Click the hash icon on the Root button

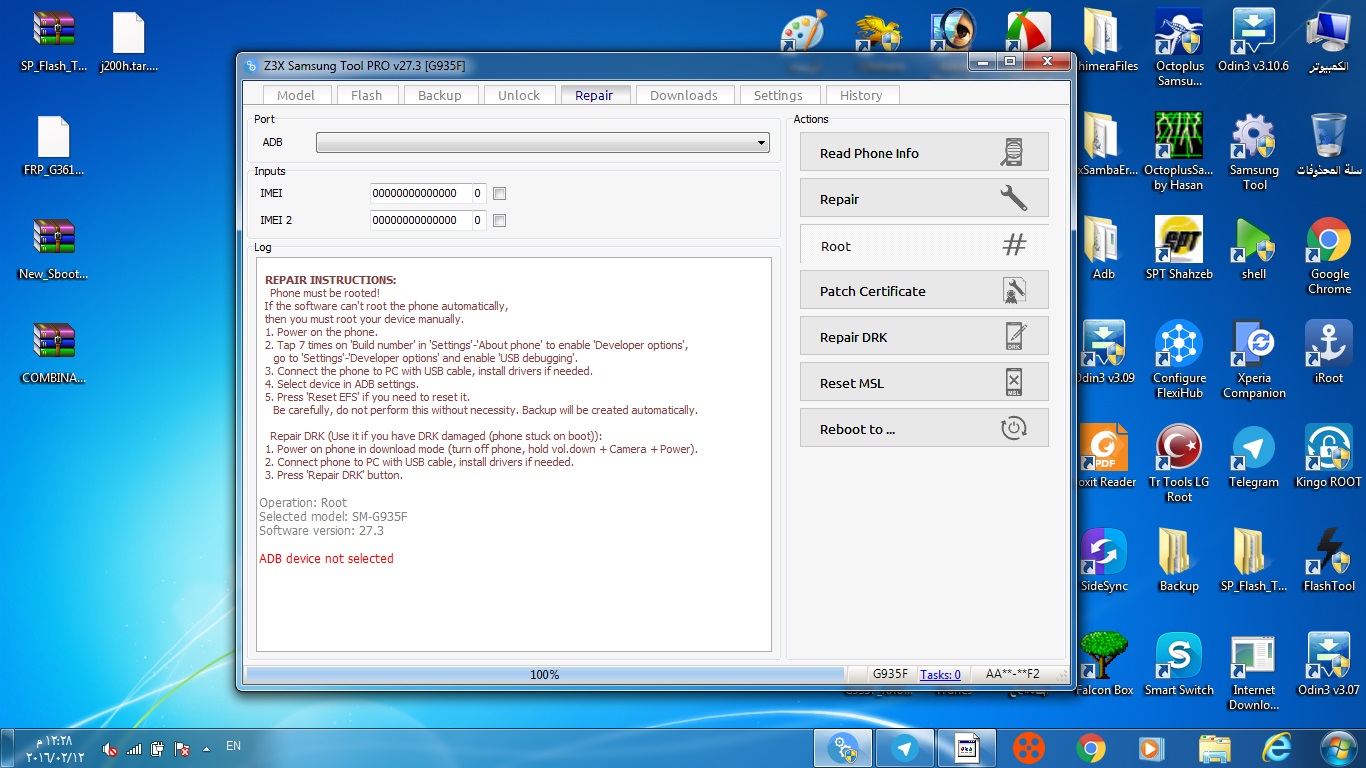click(x=1014, y=244)
